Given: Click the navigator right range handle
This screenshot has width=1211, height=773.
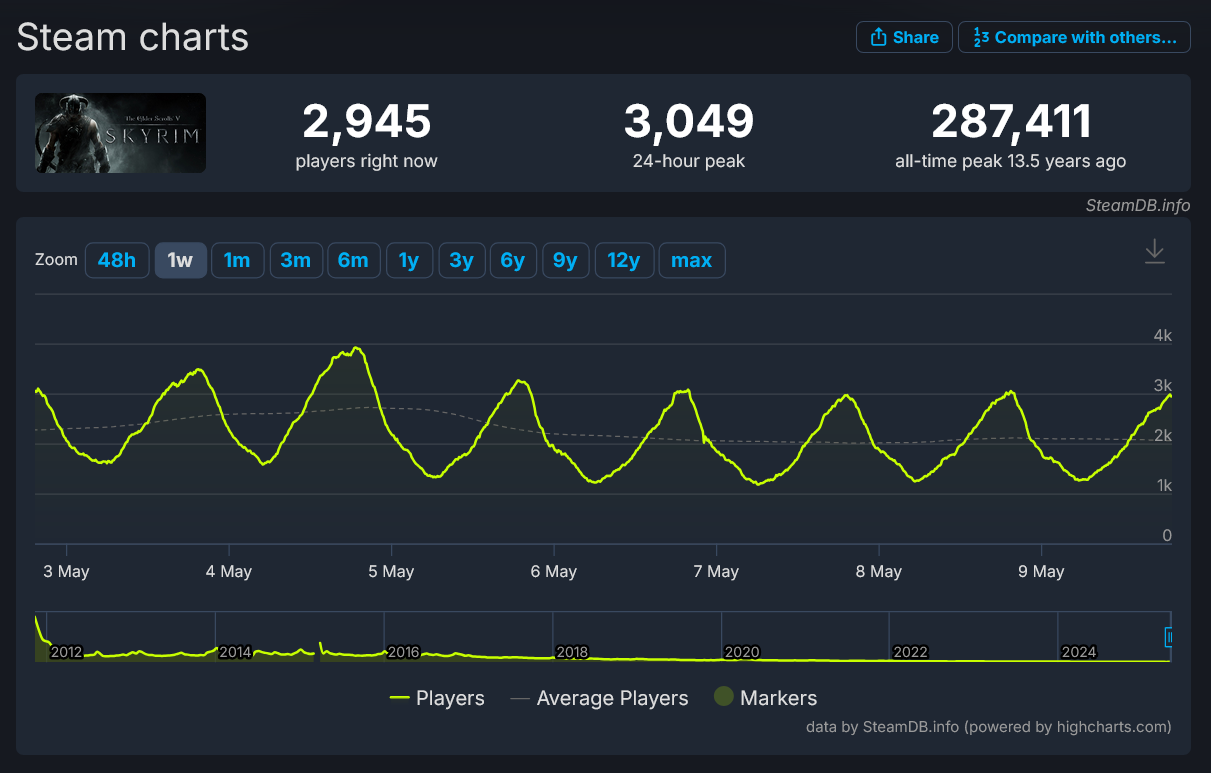Looking at the screenshot, I should coord(1170,637).
